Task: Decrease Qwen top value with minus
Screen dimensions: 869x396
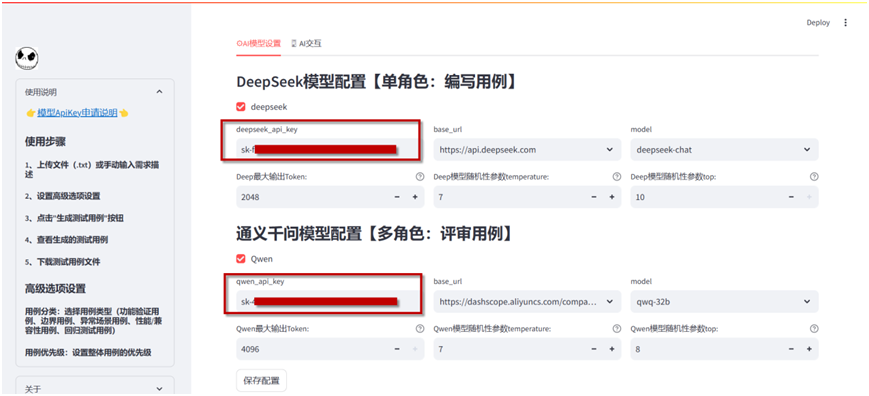Action: (x=791, y=349)
